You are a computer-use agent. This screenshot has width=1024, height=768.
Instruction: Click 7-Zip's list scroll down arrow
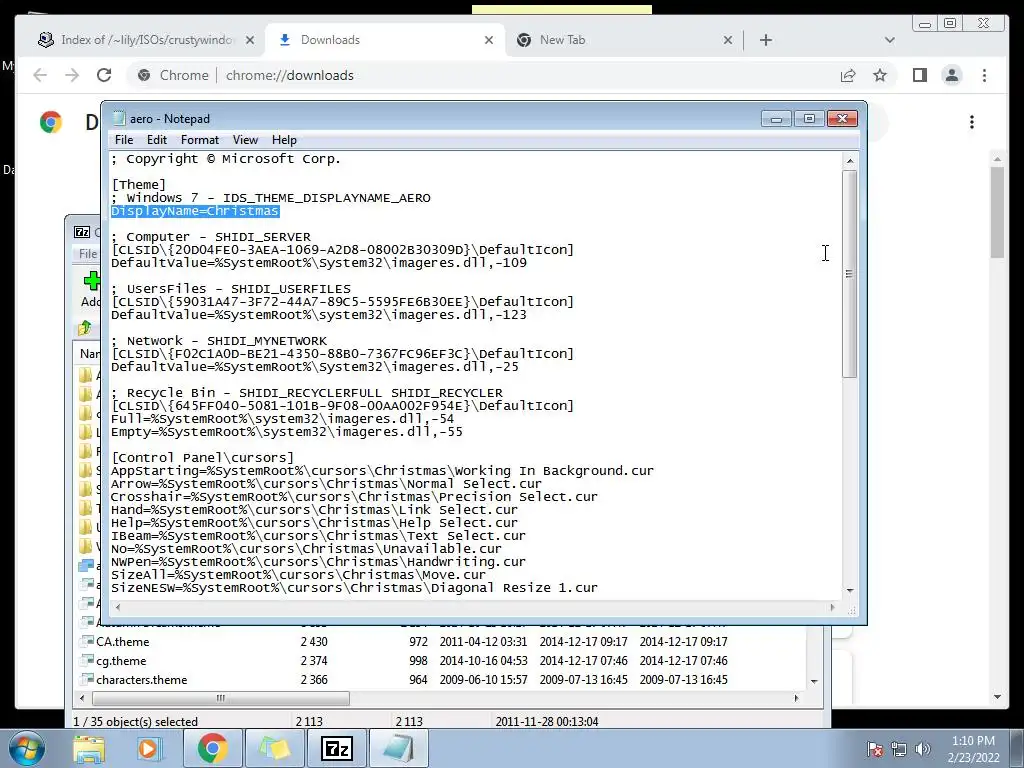coord(814,681)
